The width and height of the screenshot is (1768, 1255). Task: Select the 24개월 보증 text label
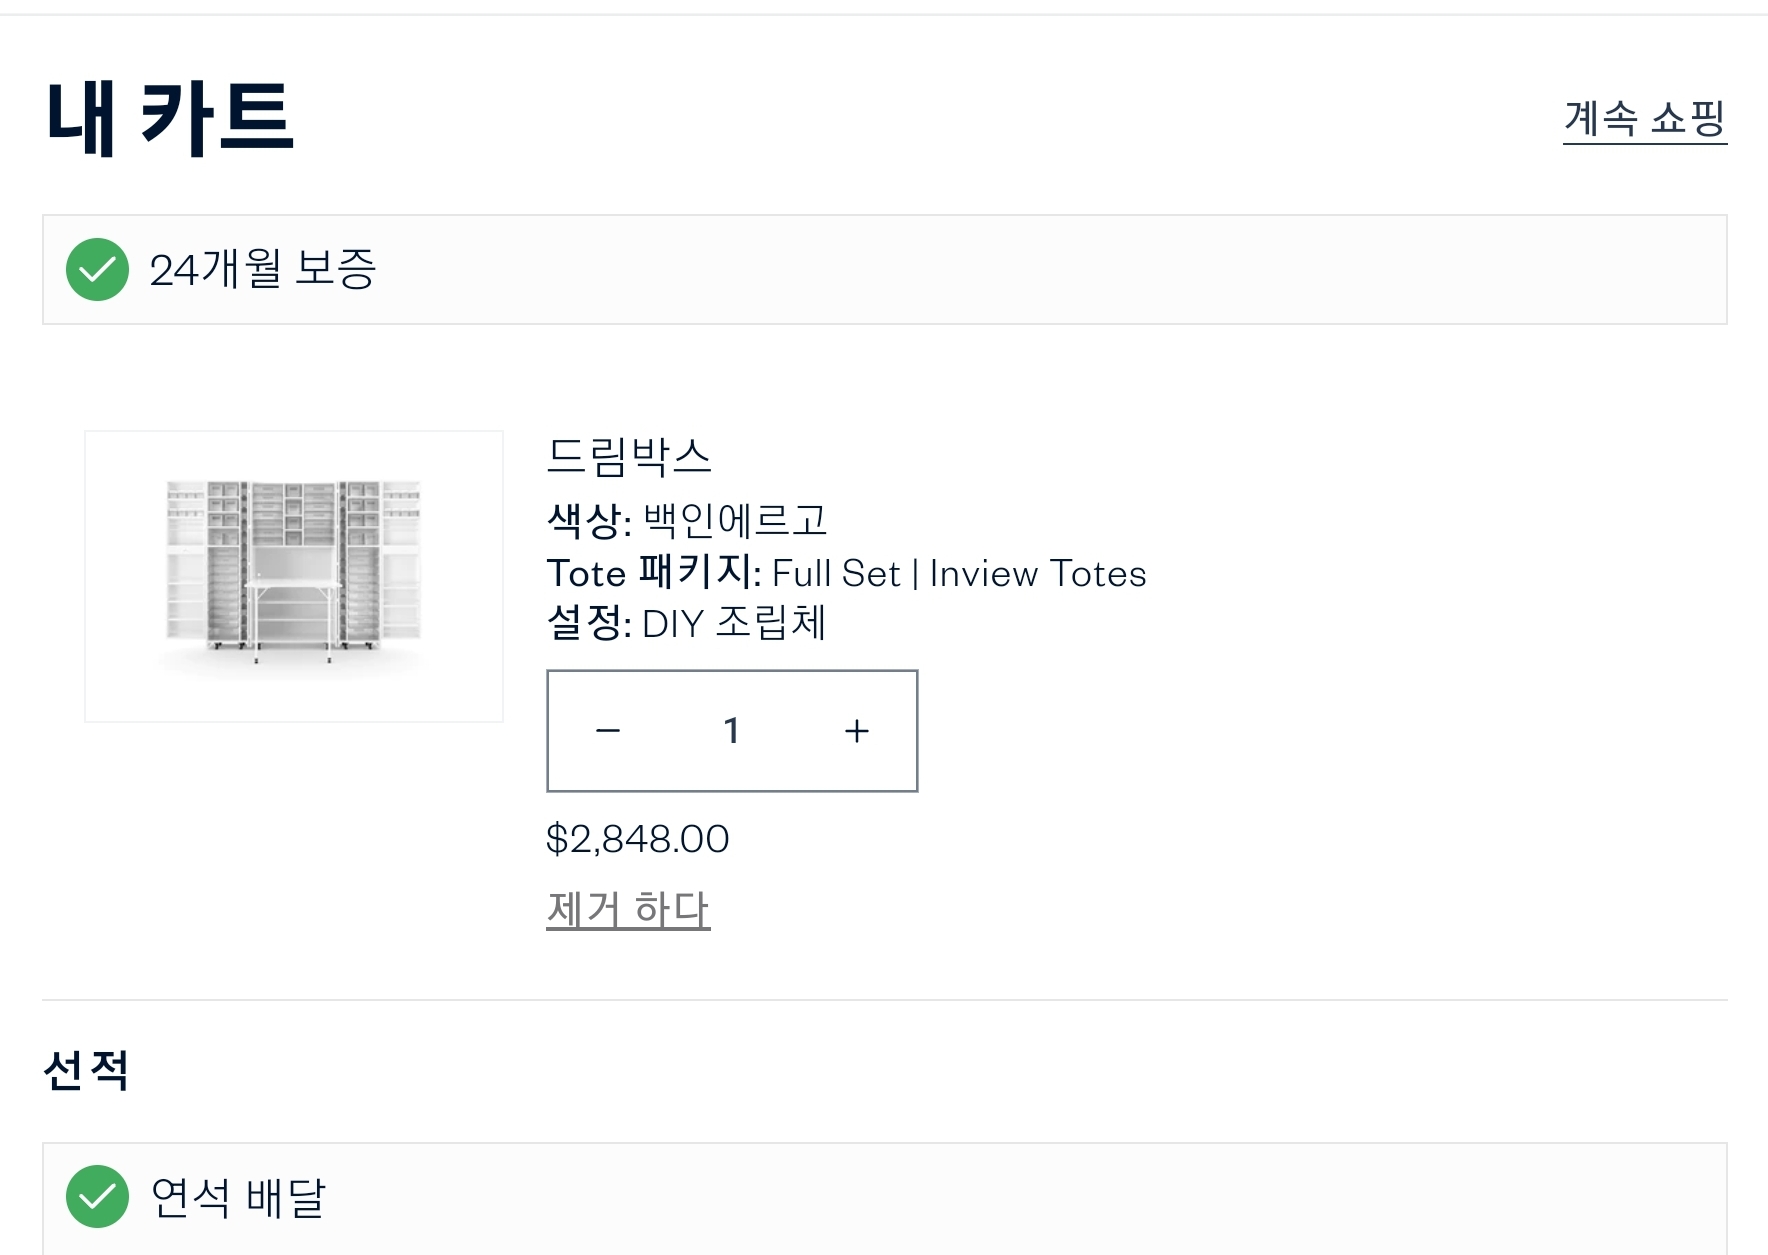262,269
